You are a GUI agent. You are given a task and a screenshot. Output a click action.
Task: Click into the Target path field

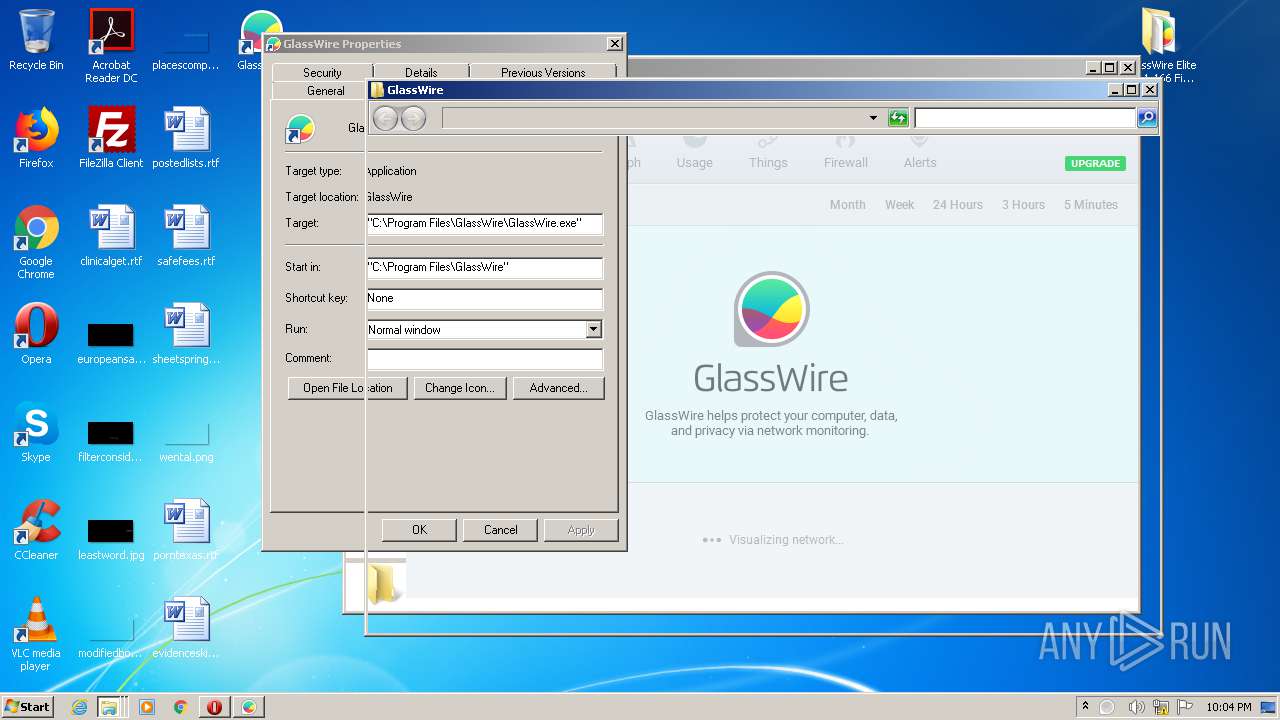click(484, 224)
